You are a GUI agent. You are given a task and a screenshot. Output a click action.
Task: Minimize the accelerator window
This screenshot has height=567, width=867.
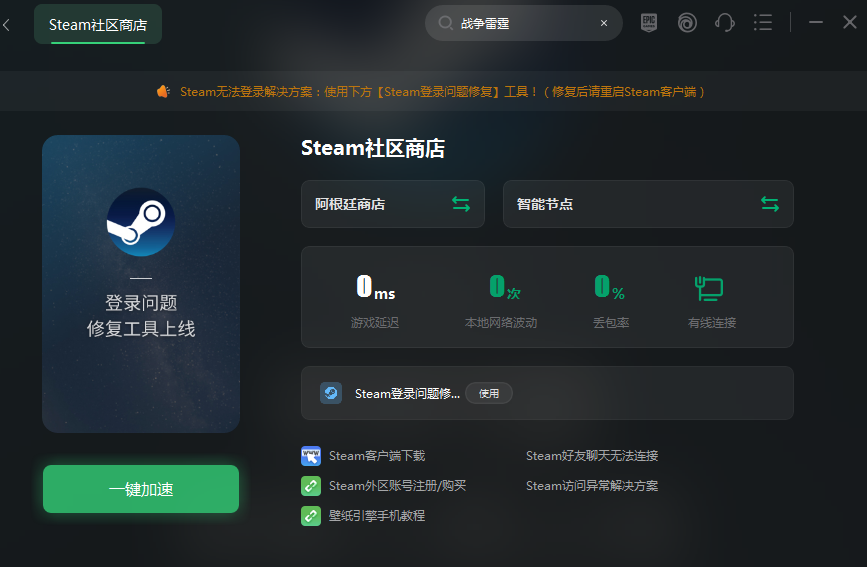click(x=816, y=23)
